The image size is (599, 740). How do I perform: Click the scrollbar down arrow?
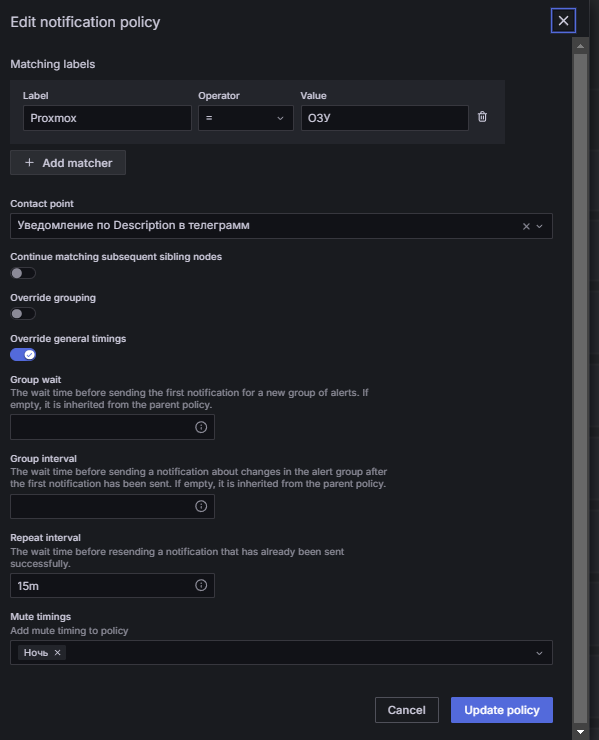[581, 732]
